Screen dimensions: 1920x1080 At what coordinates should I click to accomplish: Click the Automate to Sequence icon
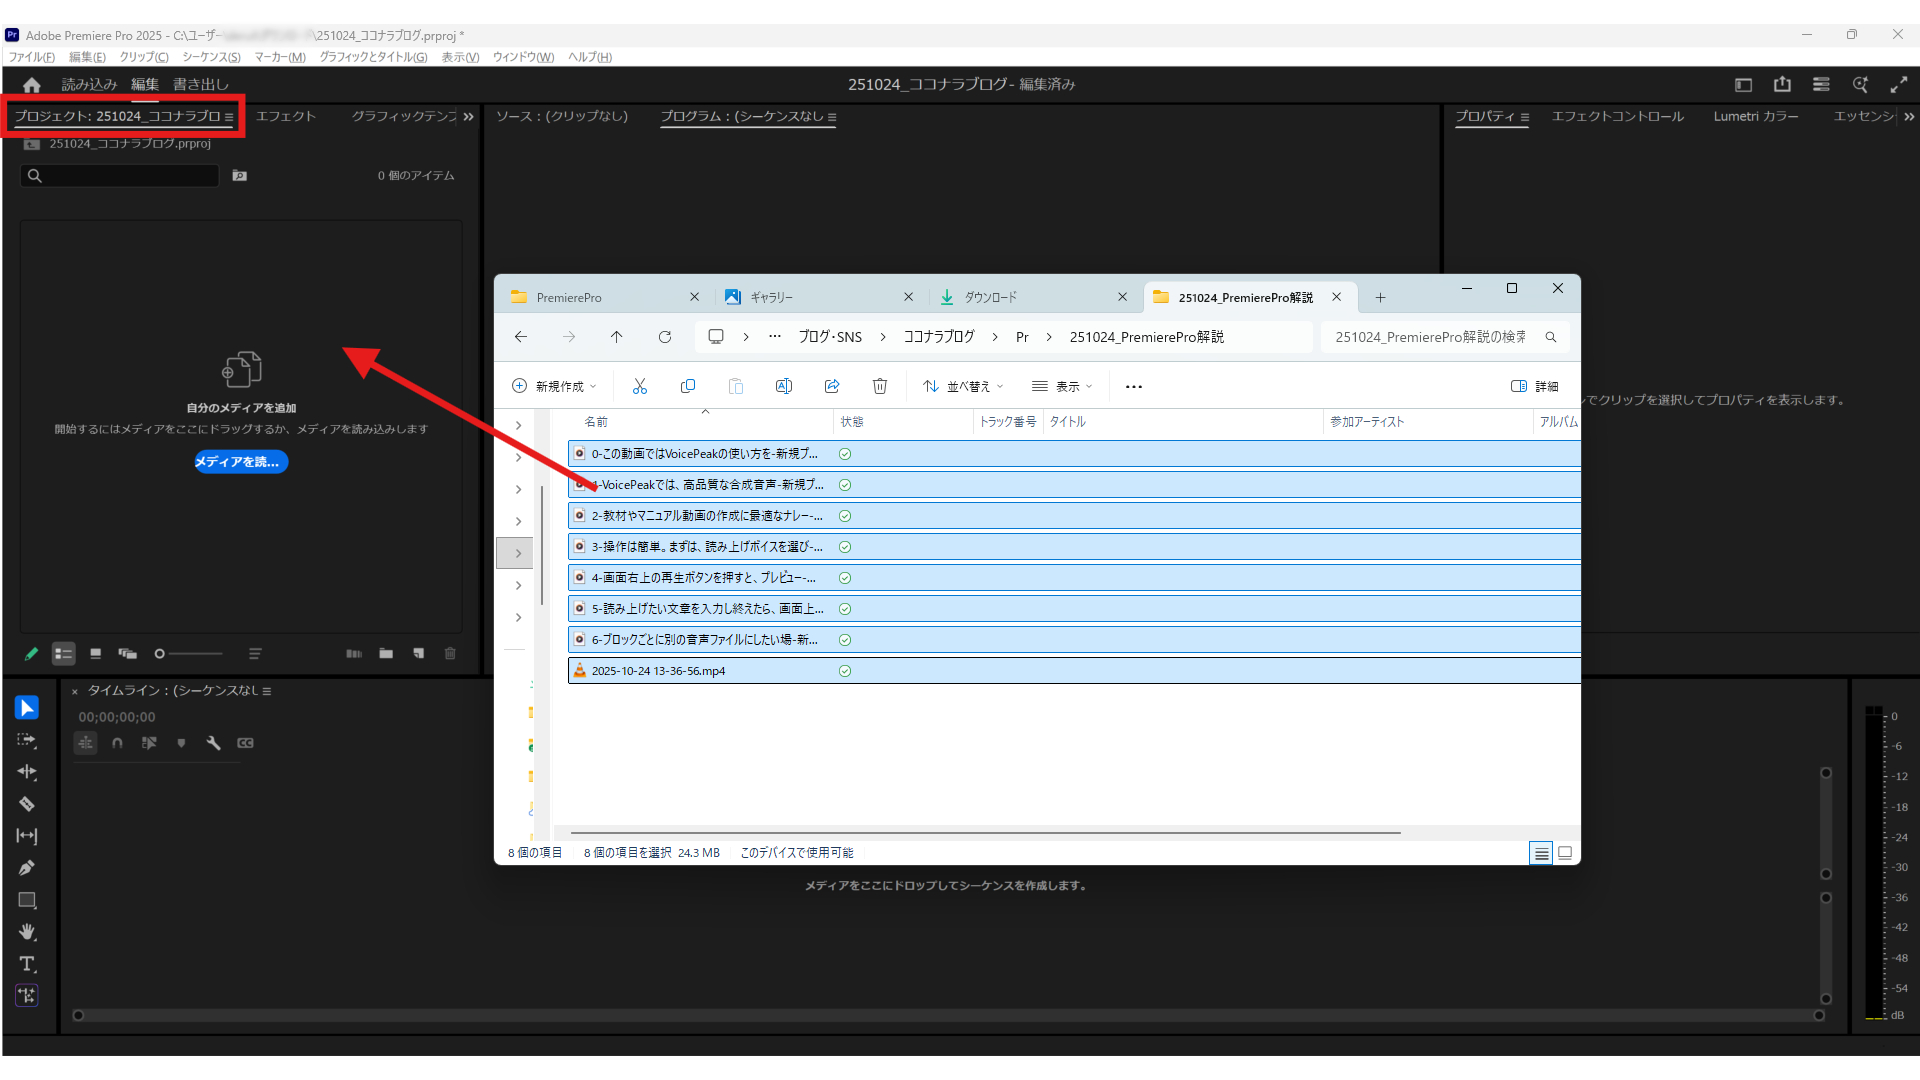point(354,654)
